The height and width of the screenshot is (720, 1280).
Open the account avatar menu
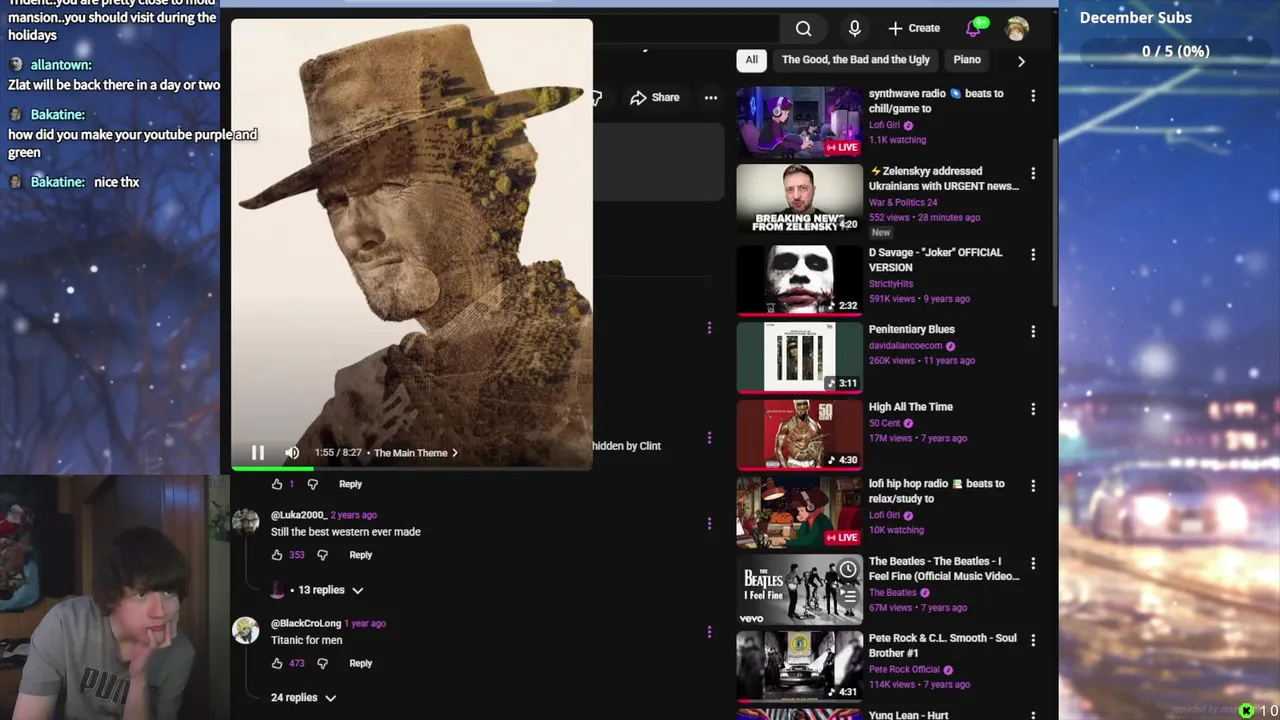pyautogui.click(x=1017, y=28)
